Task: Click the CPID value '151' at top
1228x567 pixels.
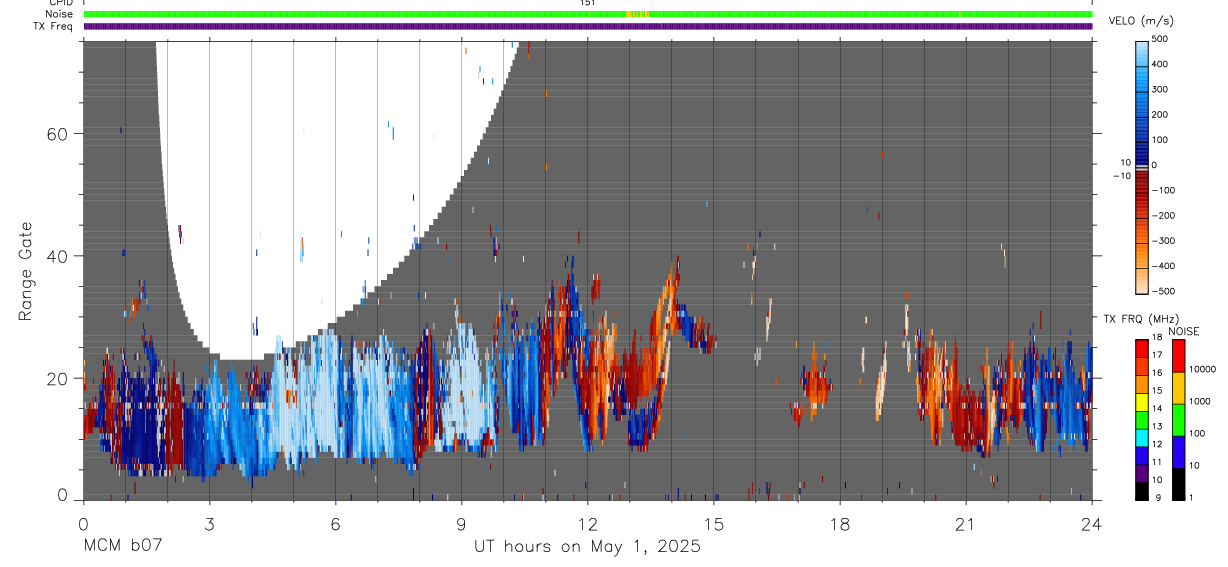Action: pos(588,3)
